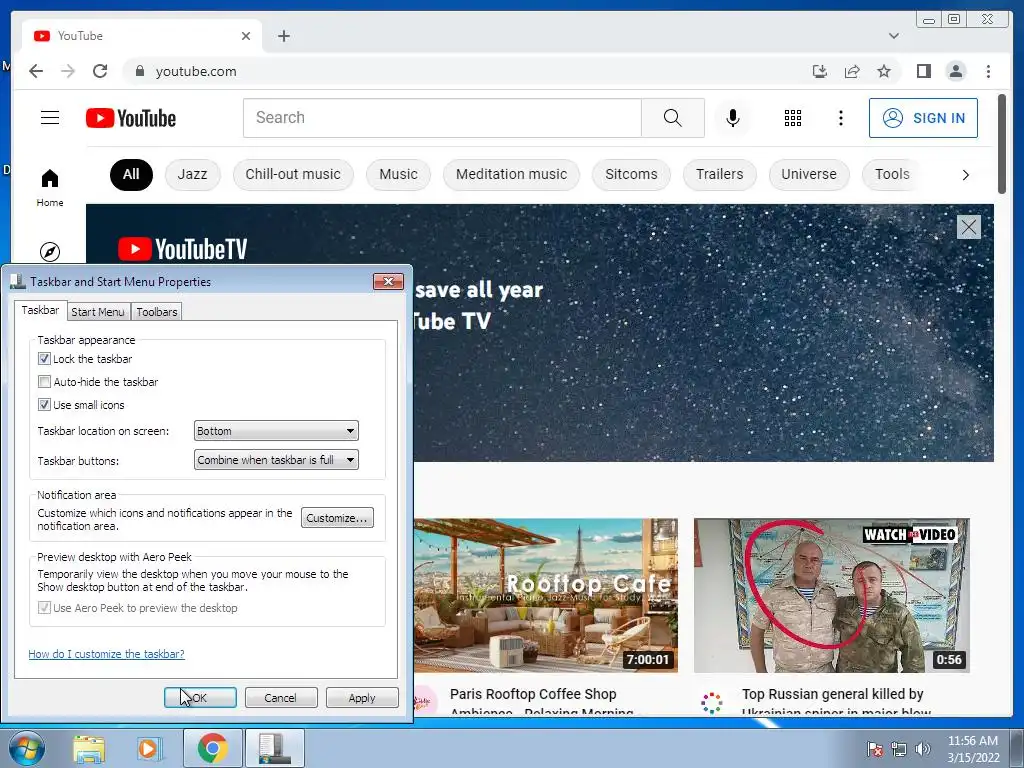Screen dimensions: 1024x768
Task: Click the network tray icon
Action: (899, 749)
